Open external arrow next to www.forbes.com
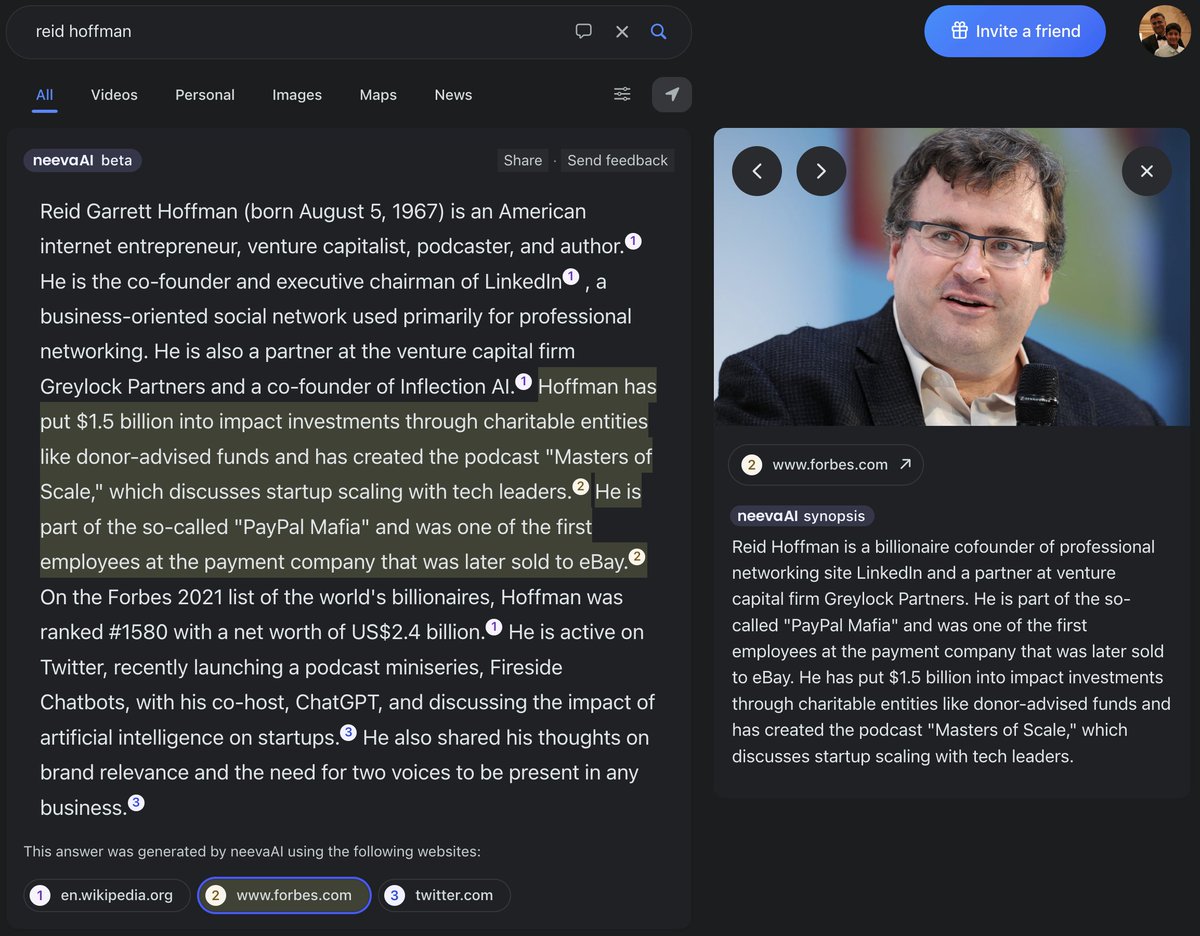The image size is (1200, 936). coord(905,464)
